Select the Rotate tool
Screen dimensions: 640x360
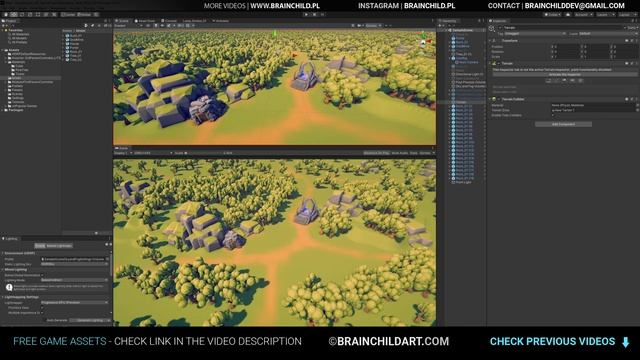(22, 15)
